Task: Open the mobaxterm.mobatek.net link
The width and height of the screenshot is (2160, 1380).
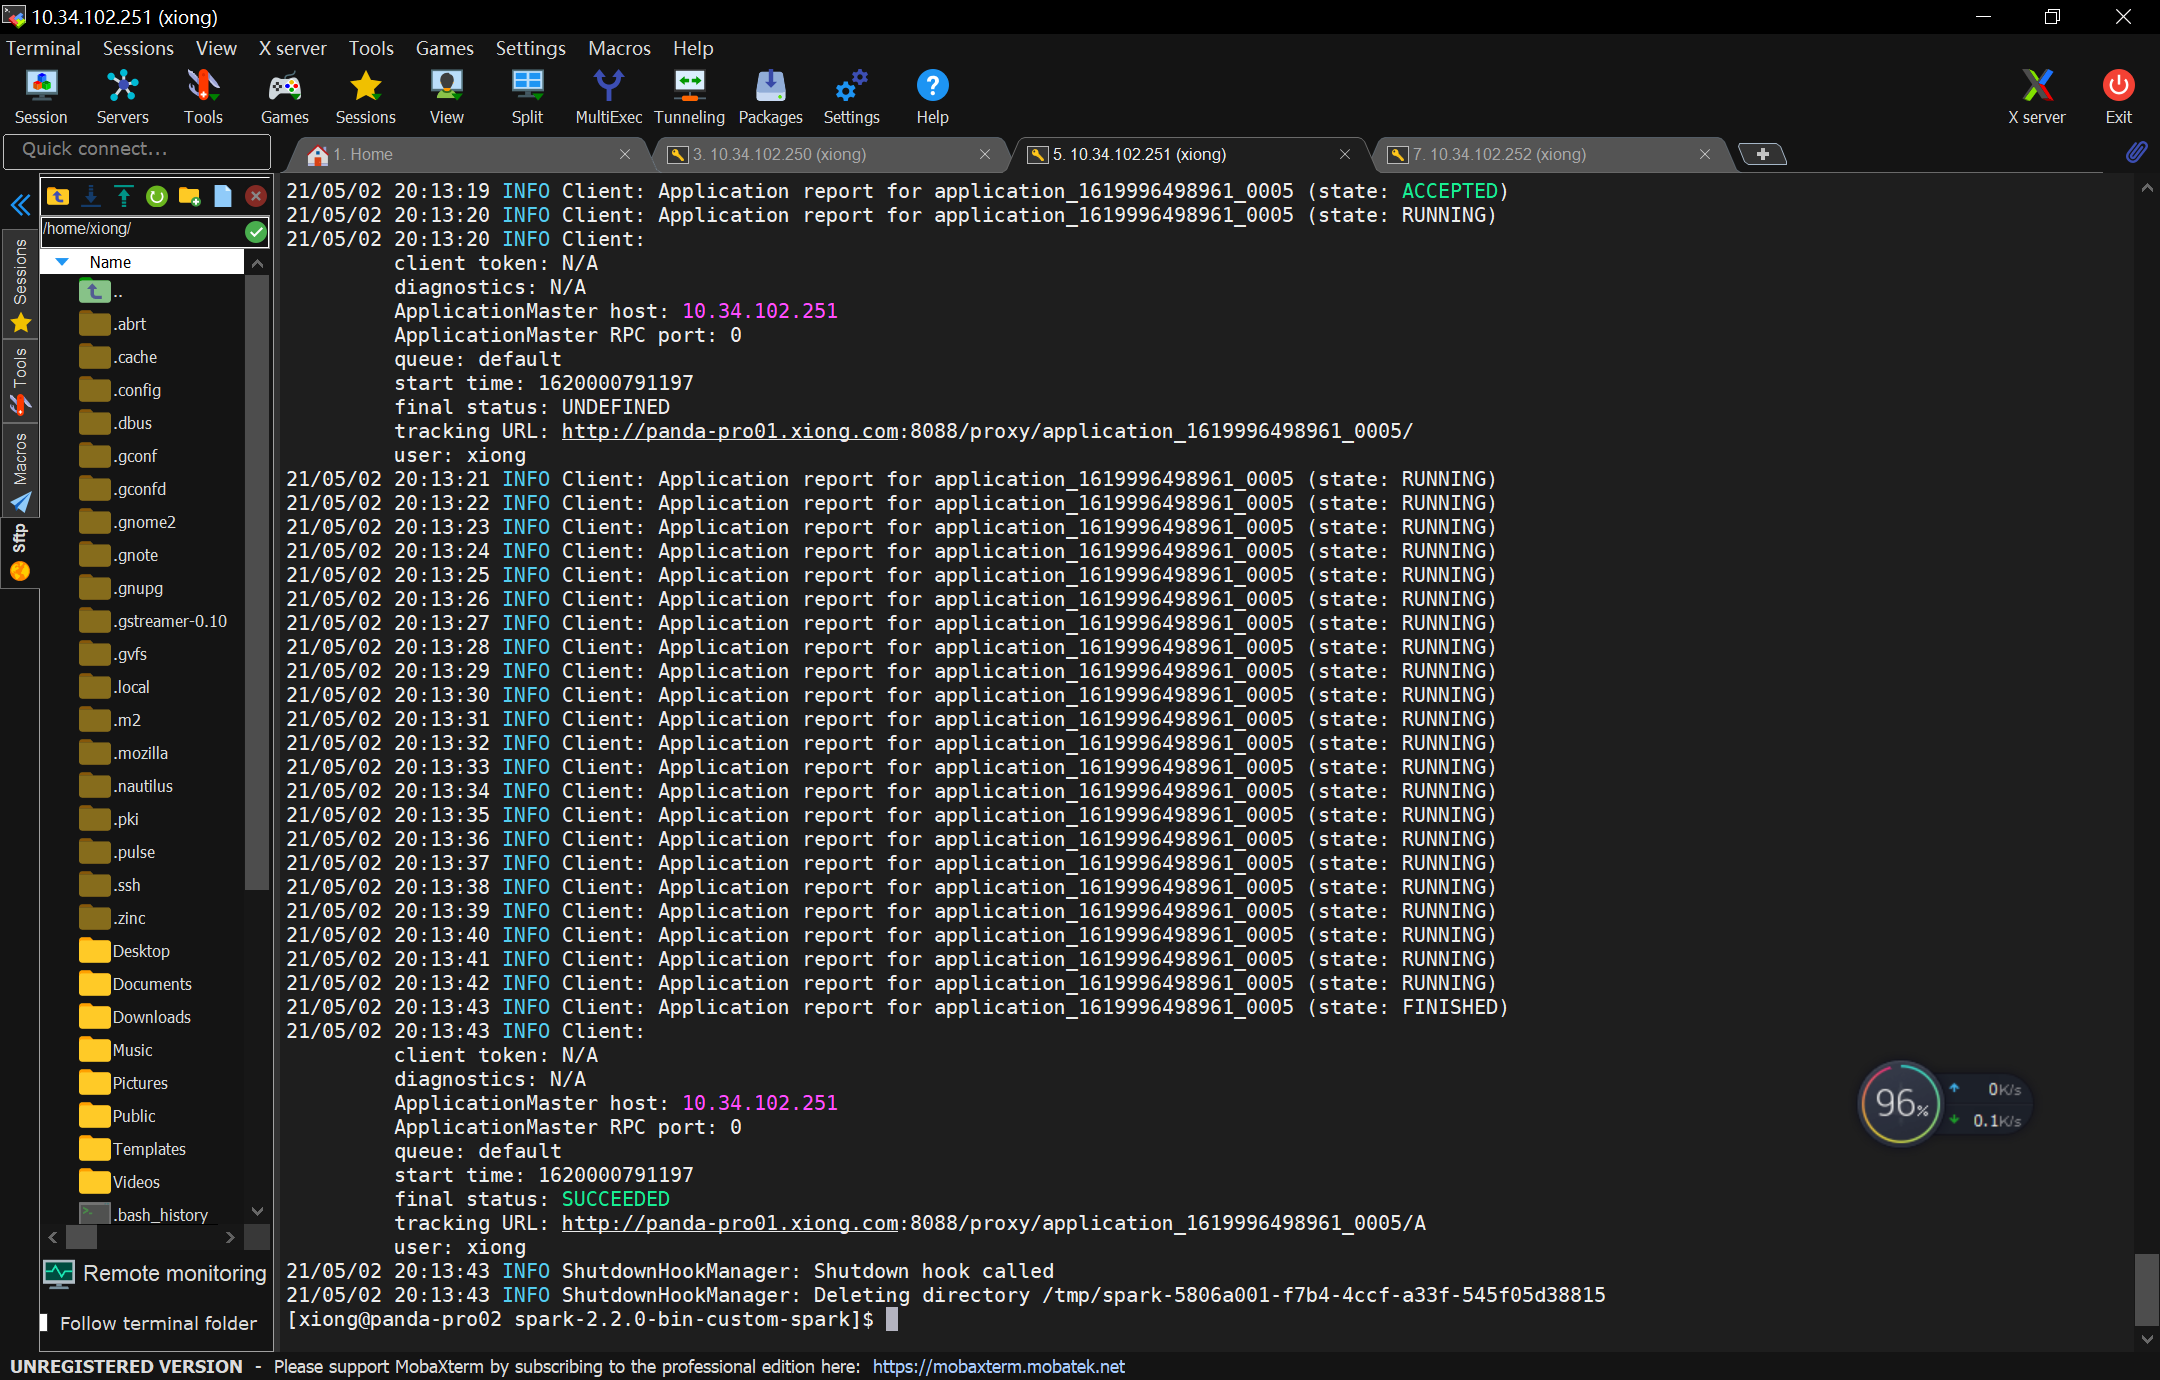Action: pos(998,1366)
